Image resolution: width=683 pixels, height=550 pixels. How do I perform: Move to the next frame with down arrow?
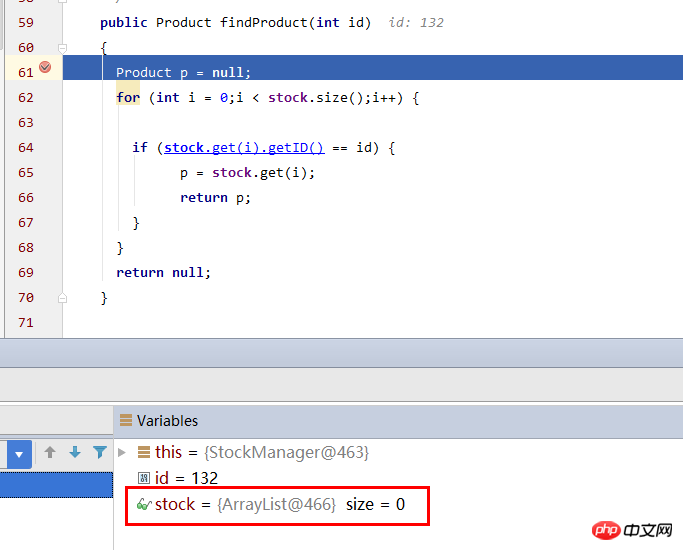(x=75, y=452)
